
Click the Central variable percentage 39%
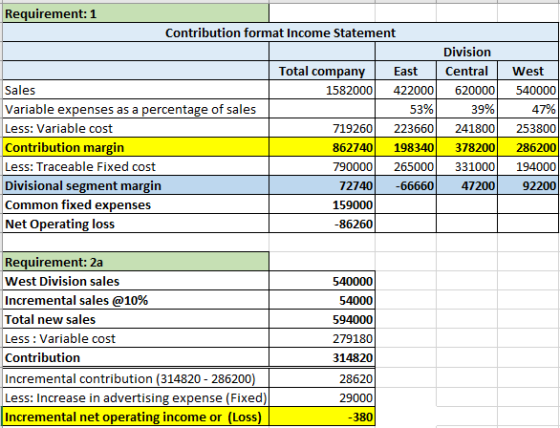(x=466, y=109)
